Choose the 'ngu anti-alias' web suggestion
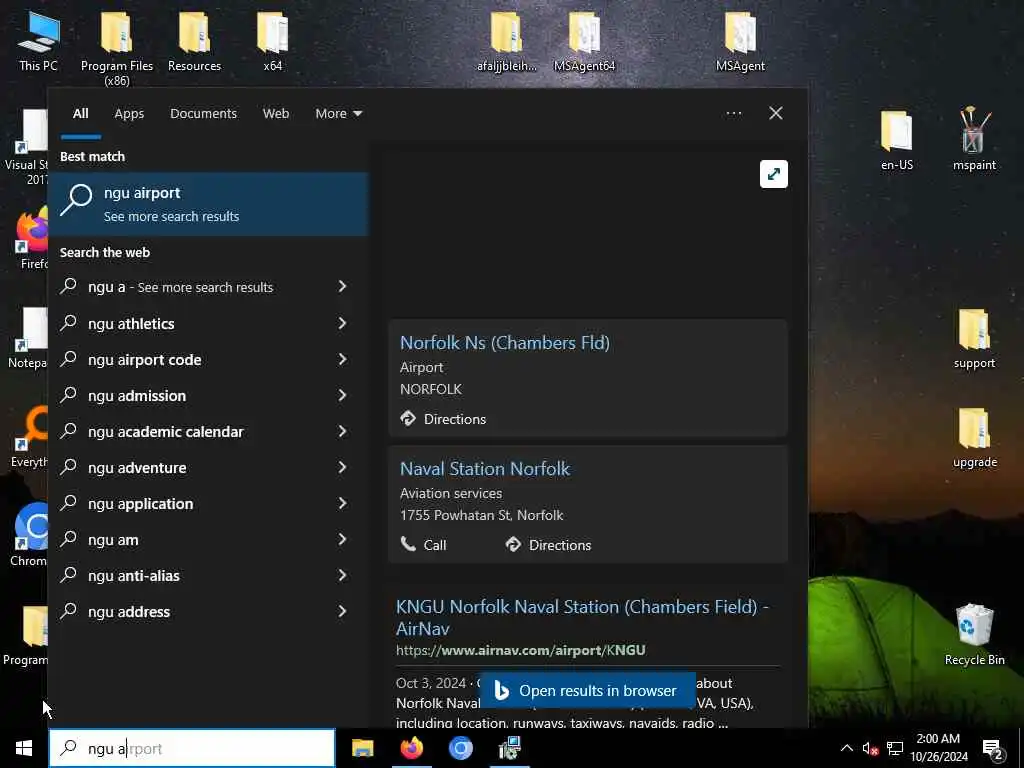The image size is (1024, 768). (209, 575)
